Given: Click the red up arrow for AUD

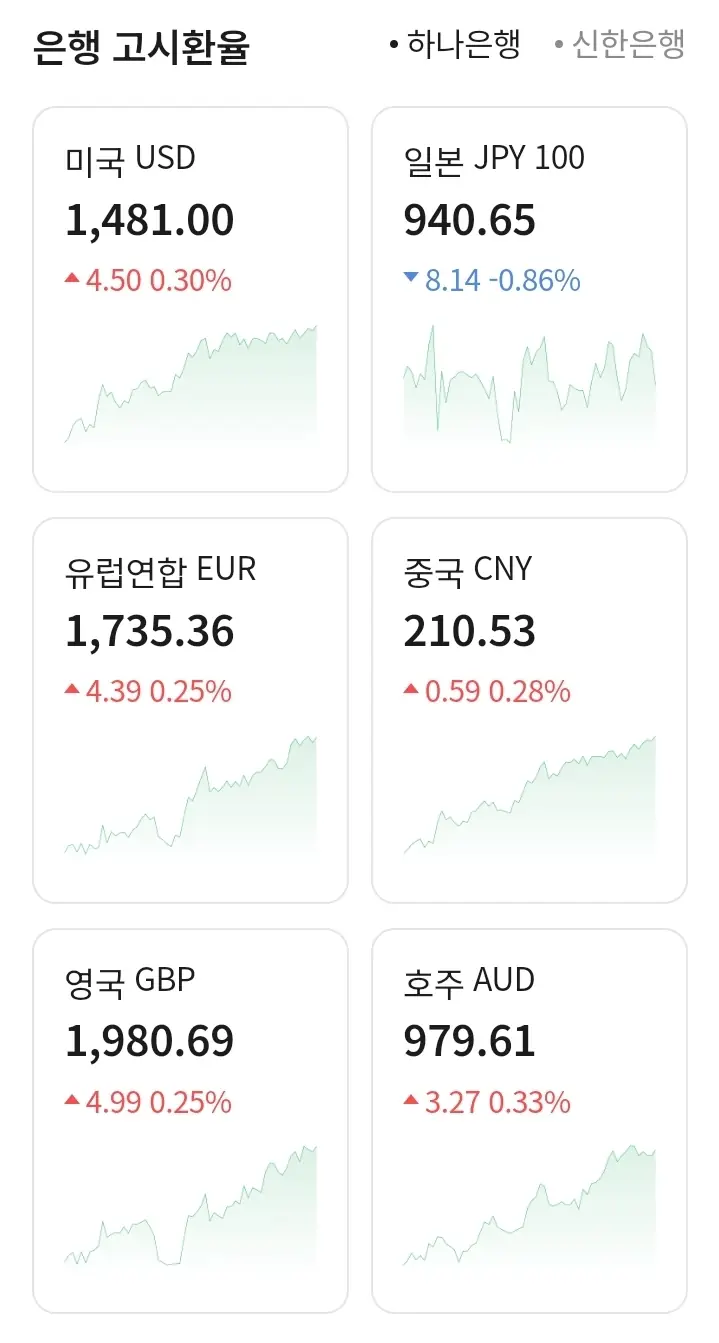Looking at the screenshot, I should click(x=410, y=1100).
